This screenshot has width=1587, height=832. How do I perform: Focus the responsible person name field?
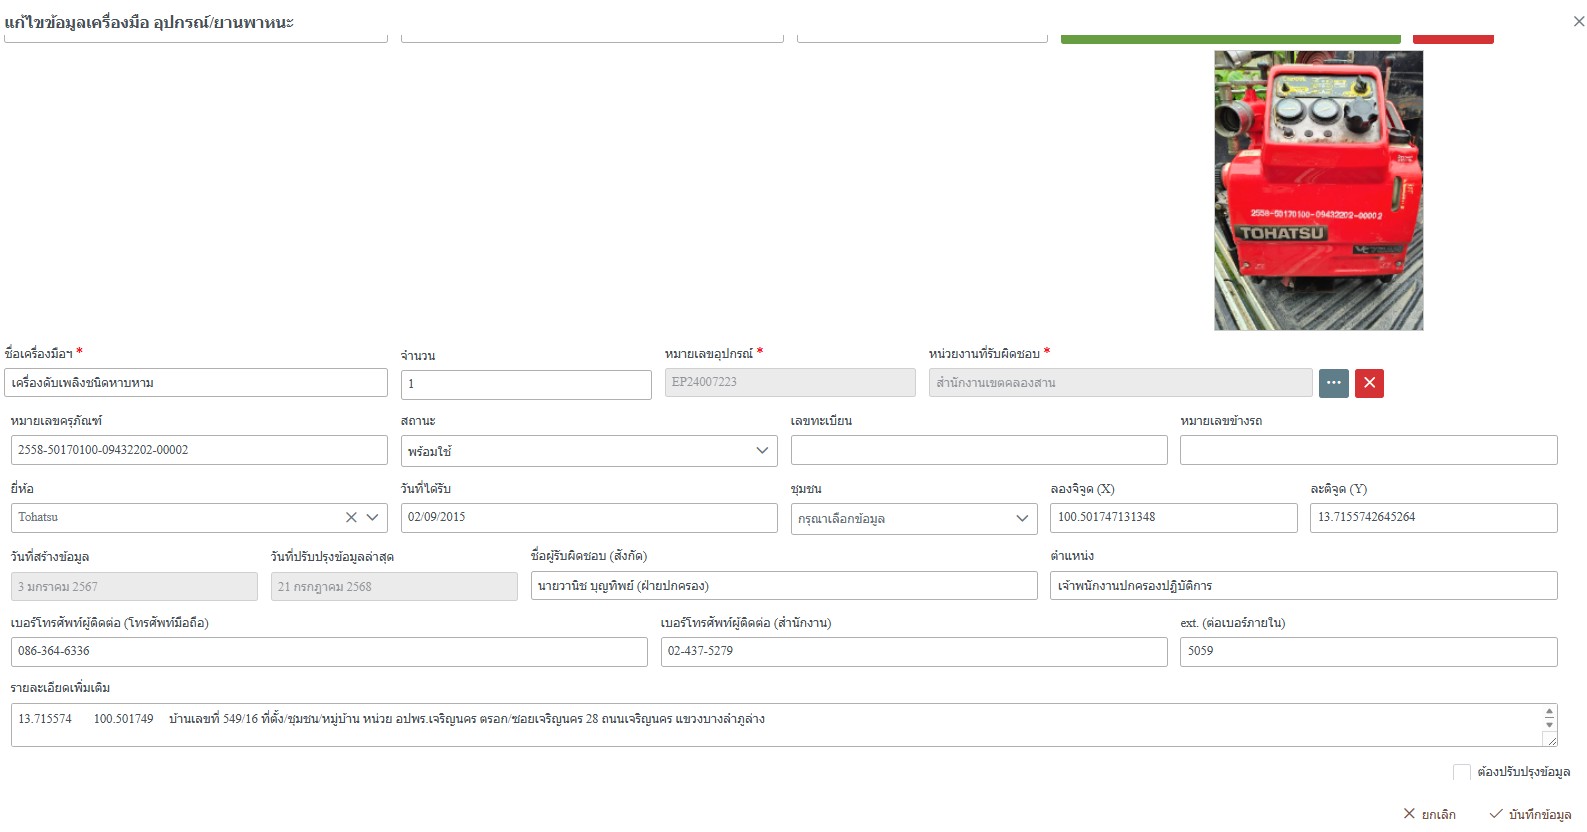coord(784,586)
